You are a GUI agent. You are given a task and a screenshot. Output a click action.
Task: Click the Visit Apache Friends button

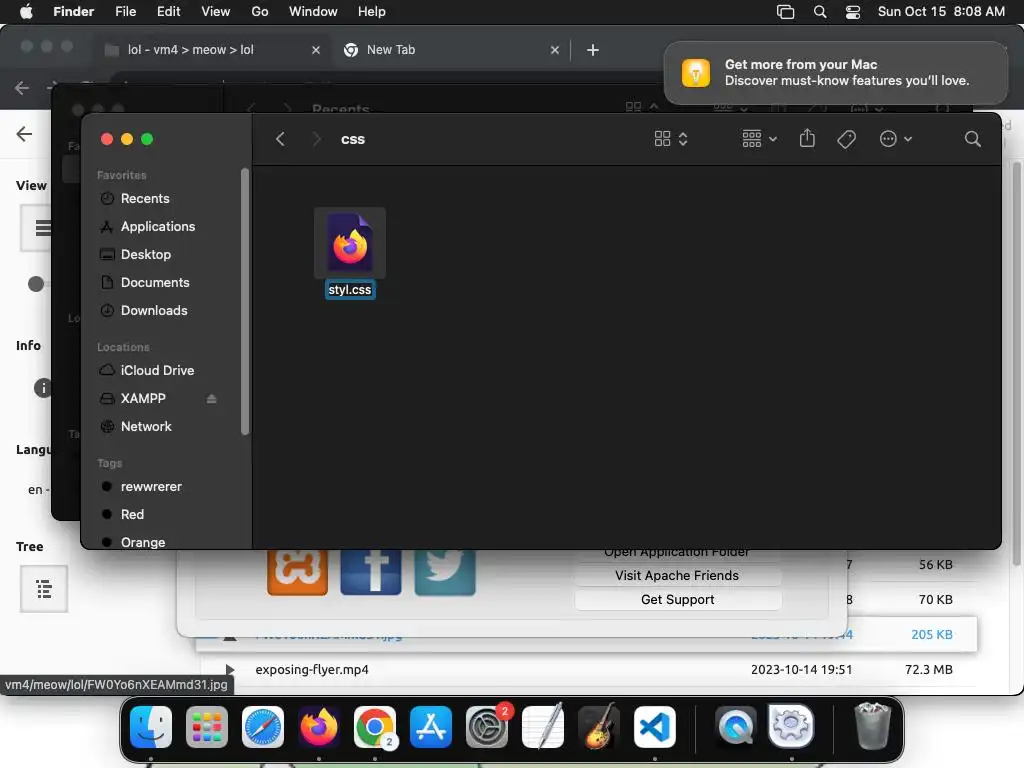coord(677,575)
